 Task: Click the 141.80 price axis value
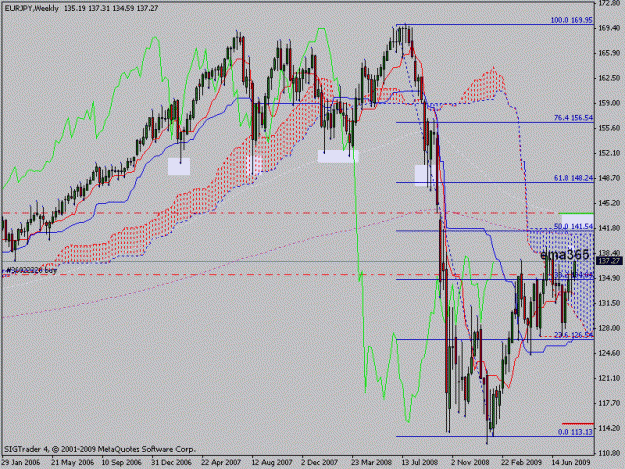609,228
